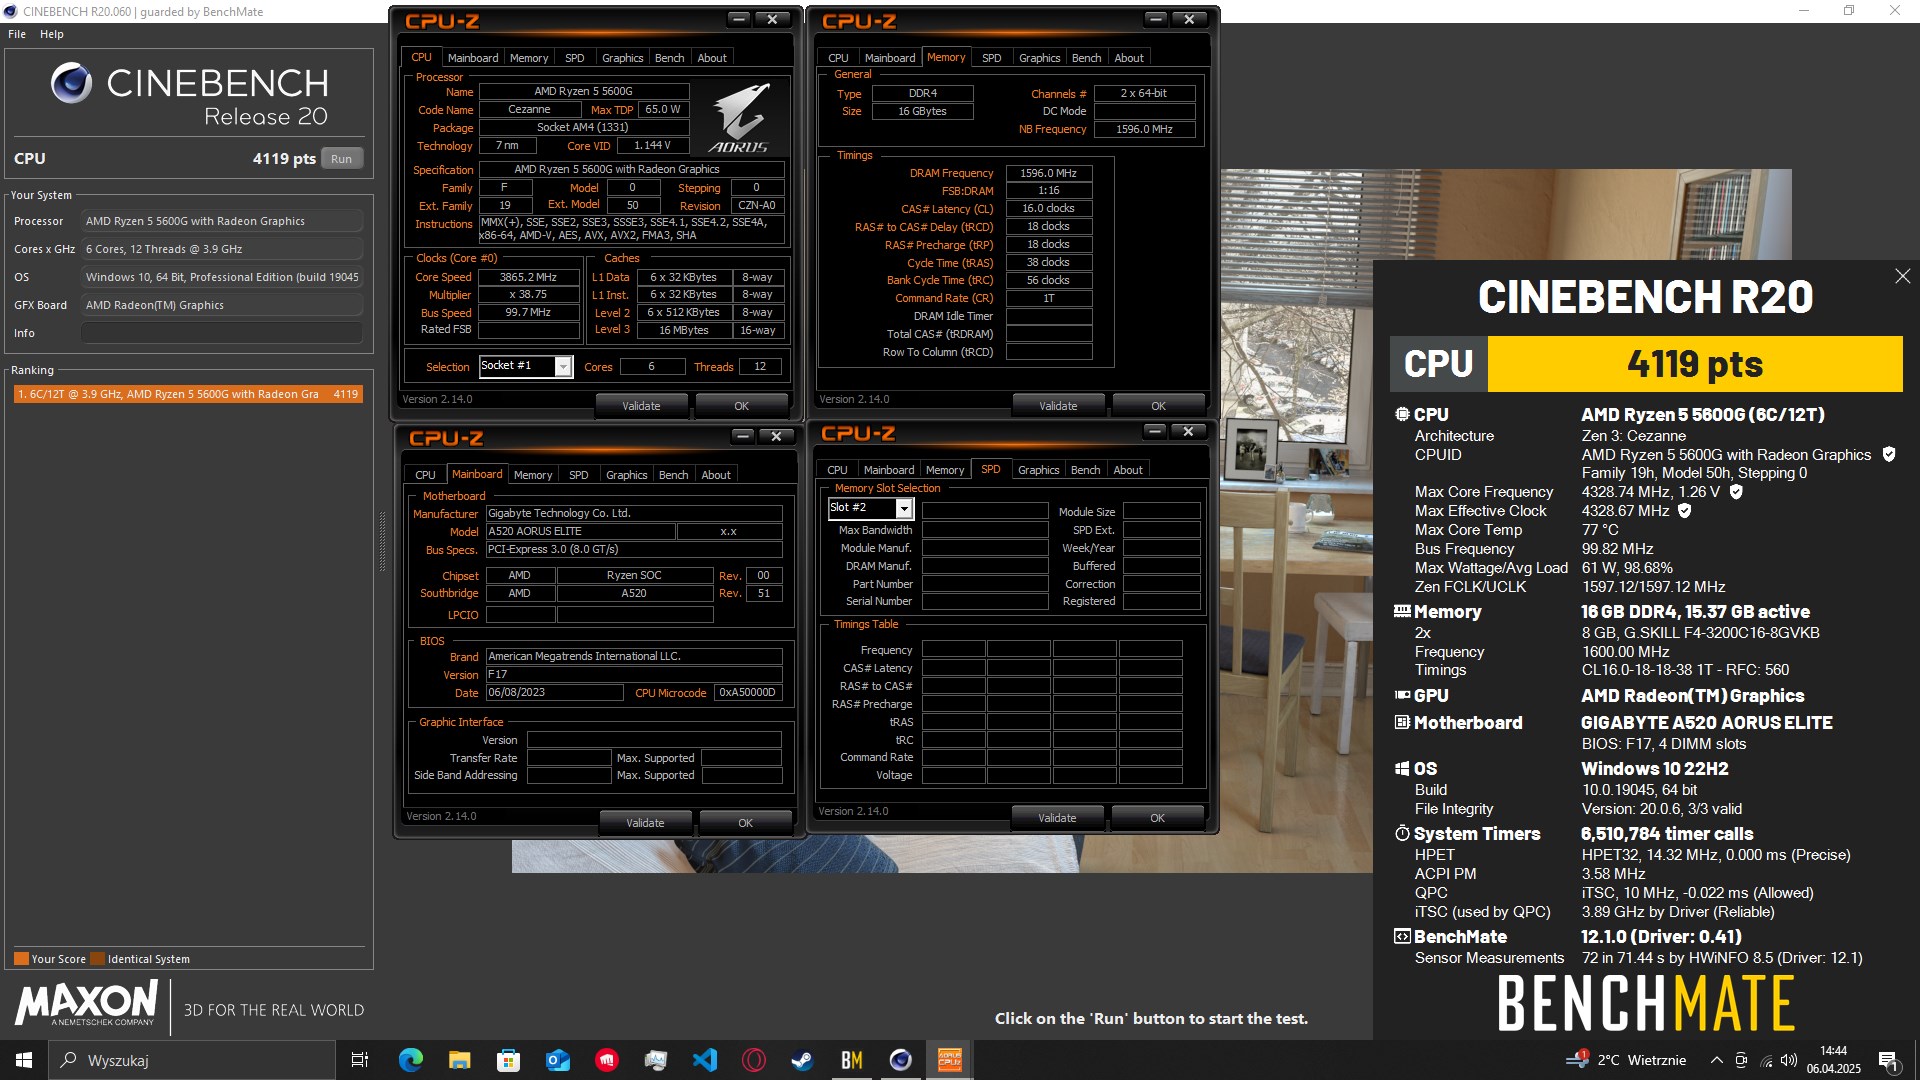Click Validate in the Motherboard CPU-Z window
The image size is (1920, 1080).
tap(645, 823)
